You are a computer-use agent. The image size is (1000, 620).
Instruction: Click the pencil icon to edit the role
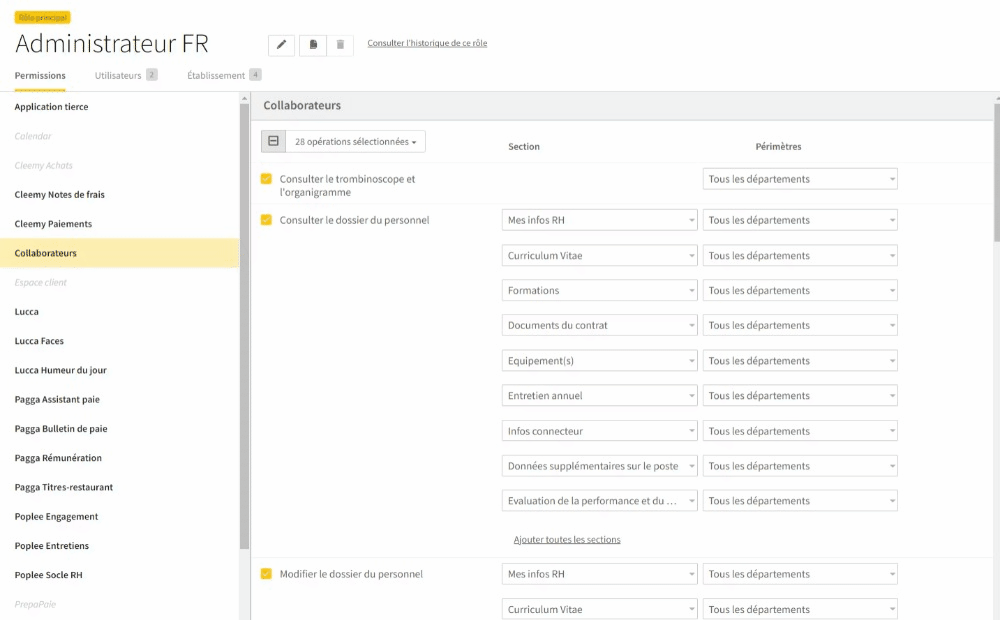tap(281, 45)
